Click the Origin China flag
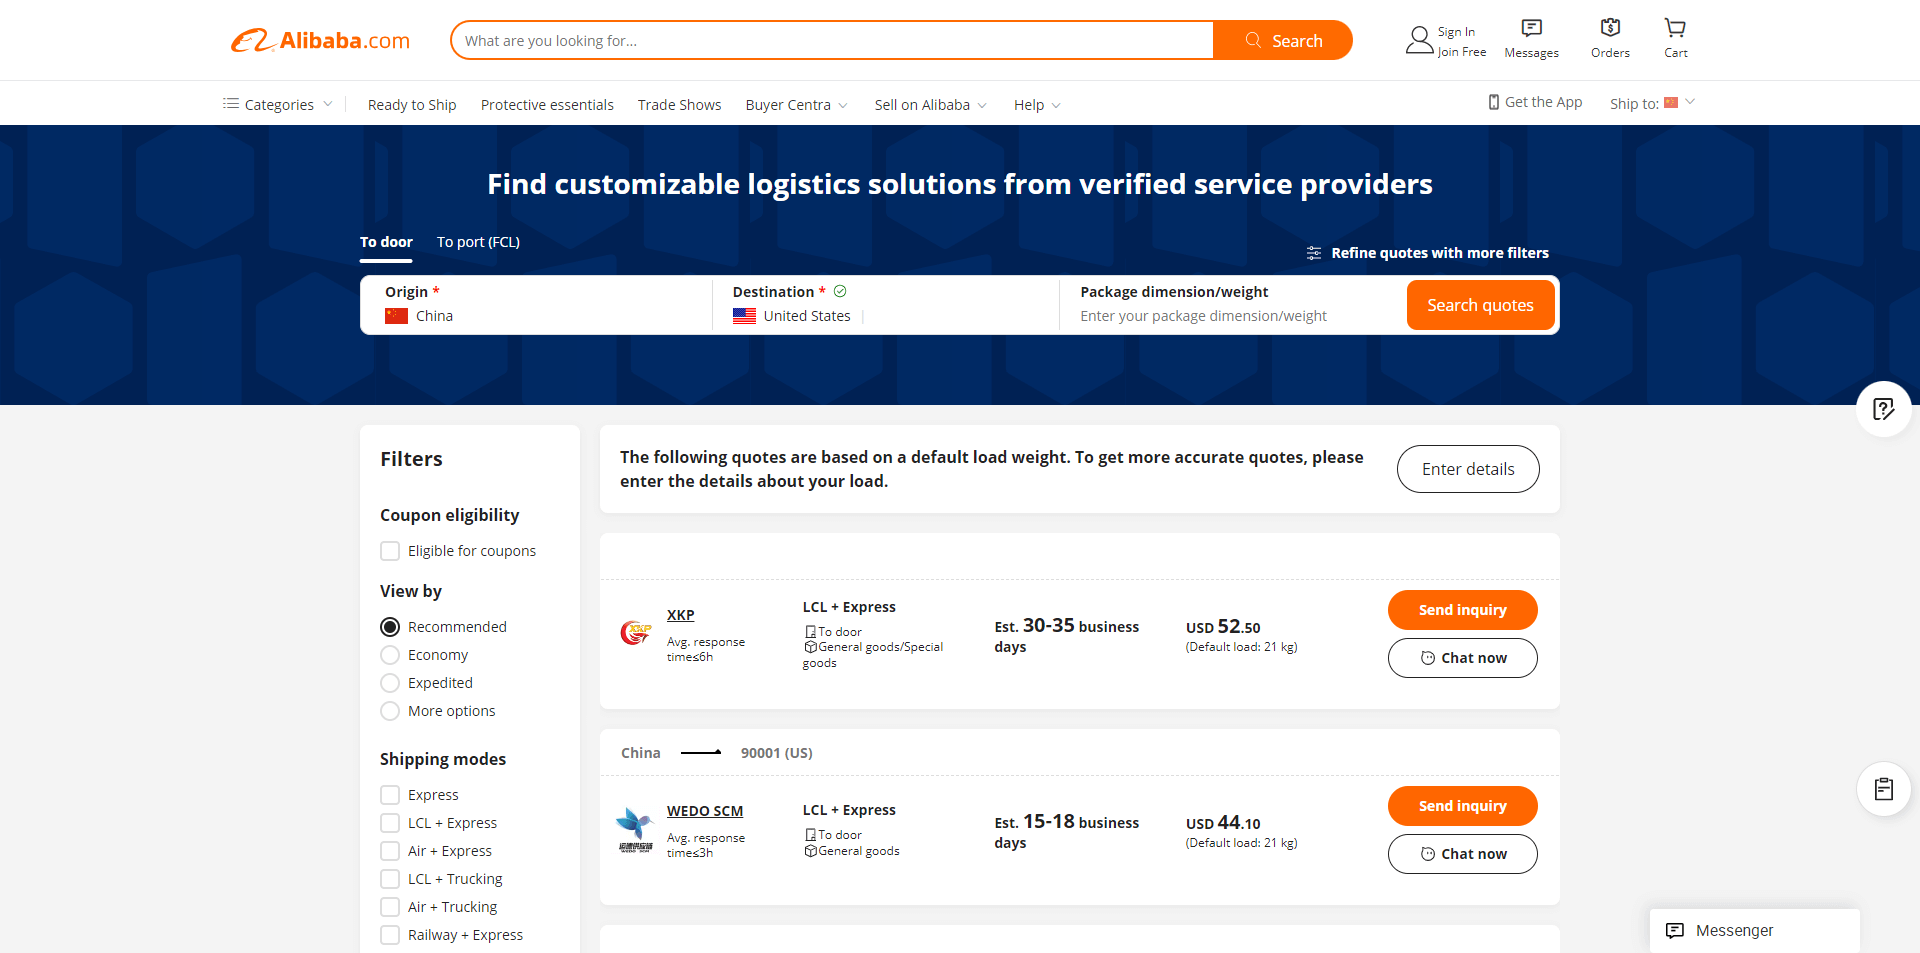 tap(396, 316)
